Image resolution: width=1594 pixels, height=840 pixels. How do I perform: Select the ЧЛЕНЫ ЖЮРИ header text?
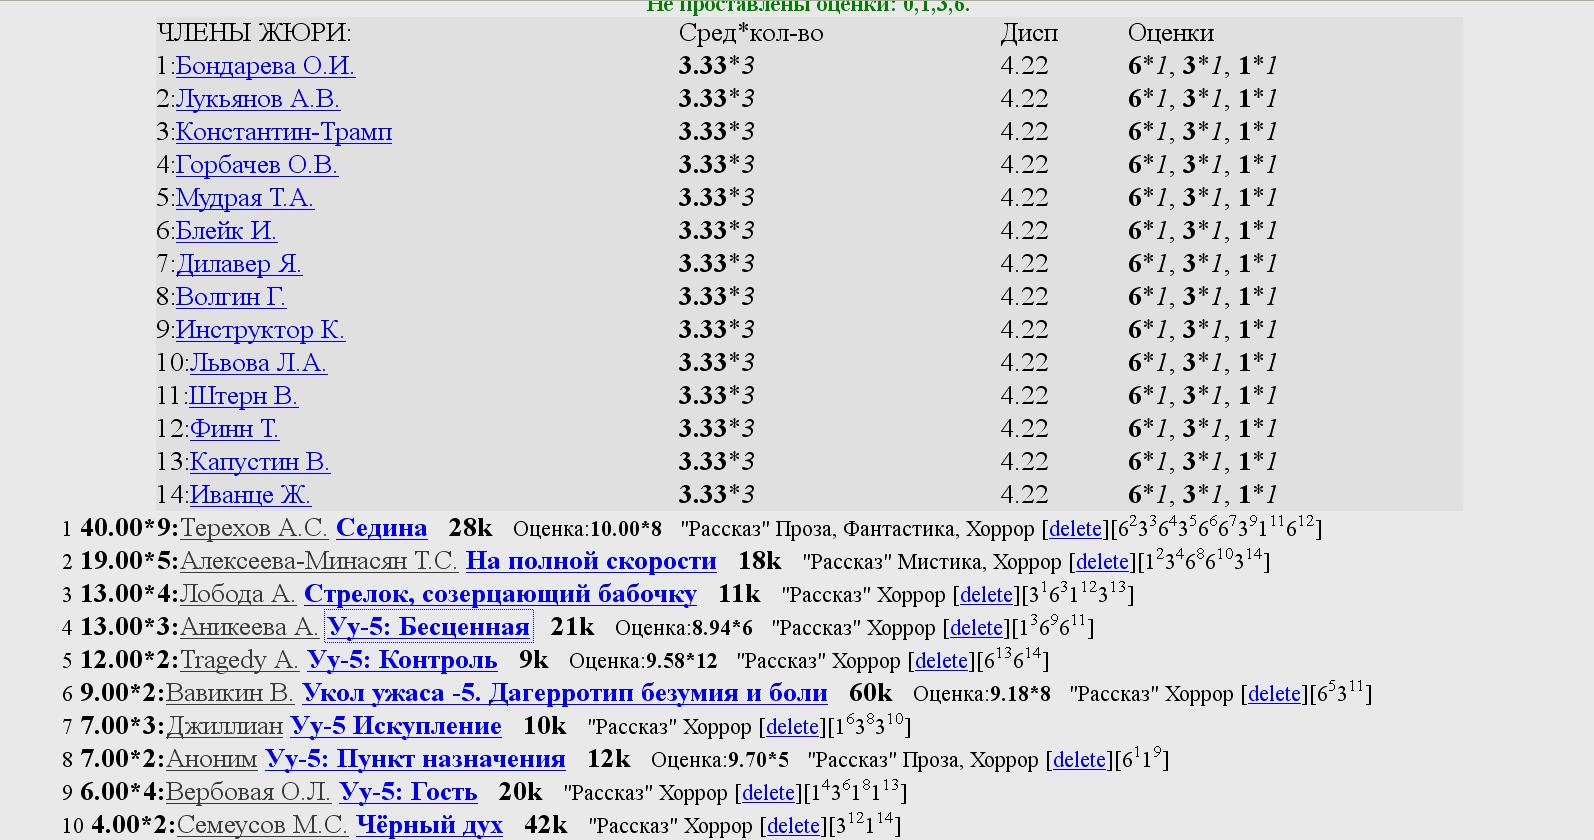(254, 33)
